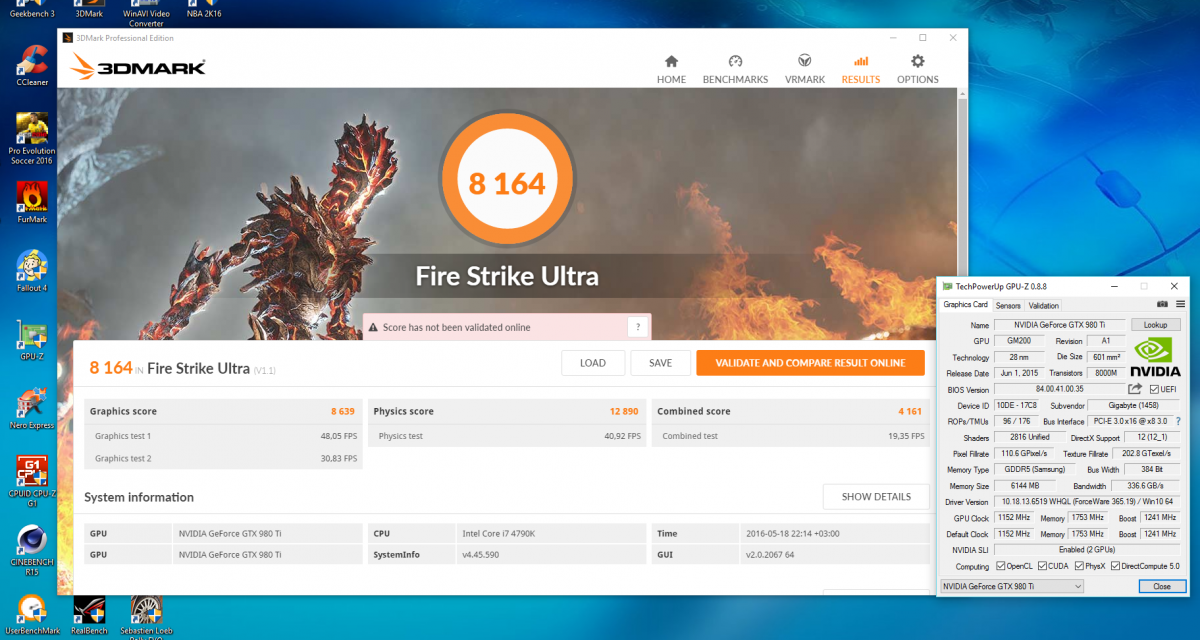The height and width of the screenshot is (640, 1200).
Task: Open the HOME section in 3DMark
Action: [x=671, y=69]
